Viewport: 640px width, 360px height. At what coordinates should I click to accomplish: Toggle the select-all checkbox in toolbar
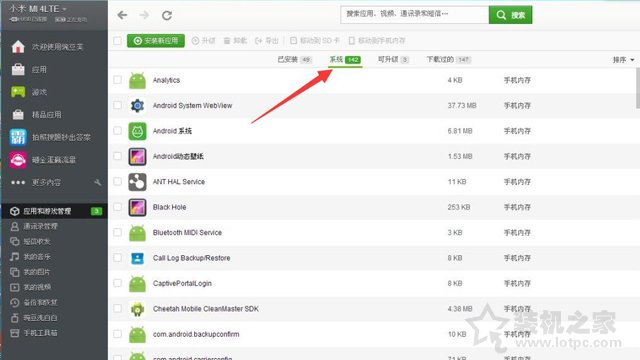point(118,40)
